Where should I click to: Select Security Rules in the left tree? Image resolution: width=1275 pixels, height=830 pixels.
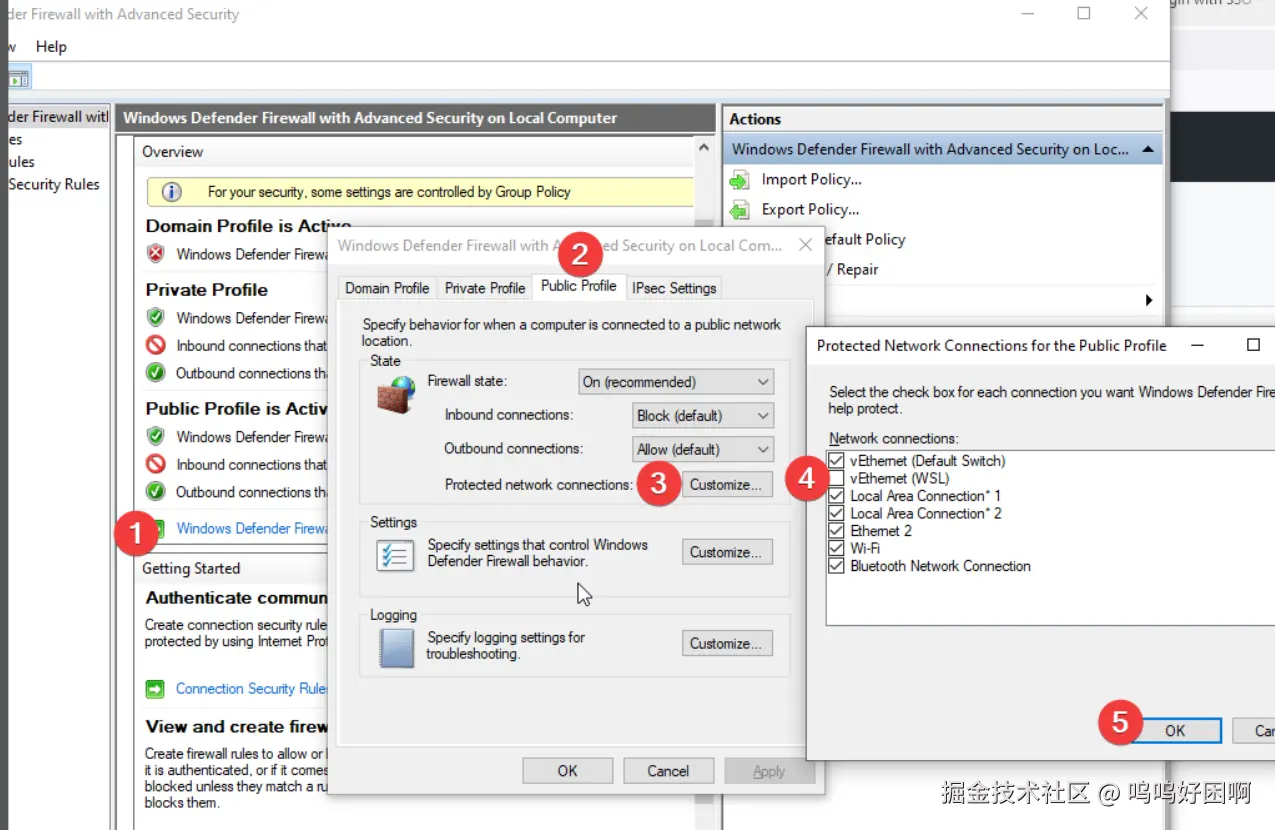54,184
